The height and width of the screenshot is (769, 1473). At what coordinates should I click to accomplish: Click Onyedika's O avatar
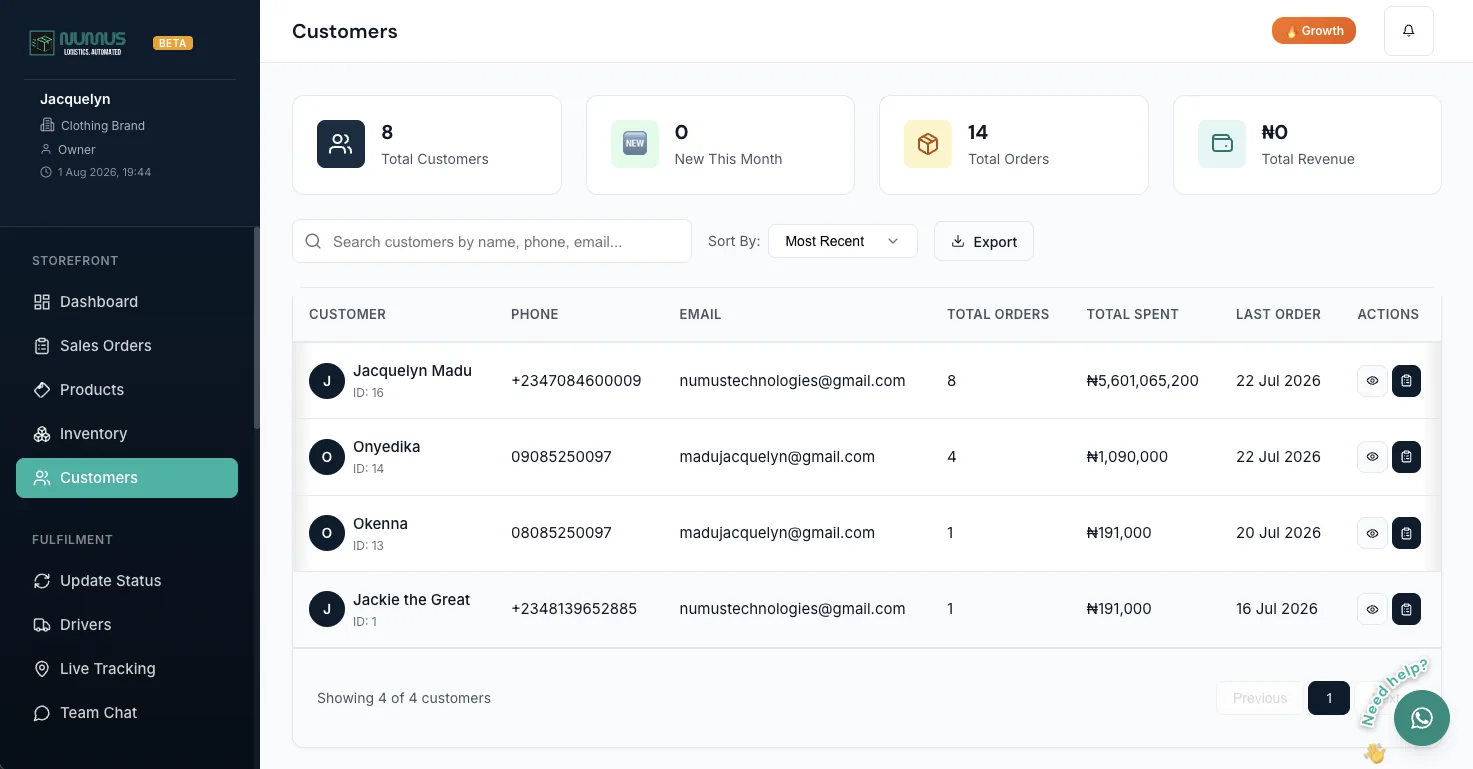[x=327, y=457]
